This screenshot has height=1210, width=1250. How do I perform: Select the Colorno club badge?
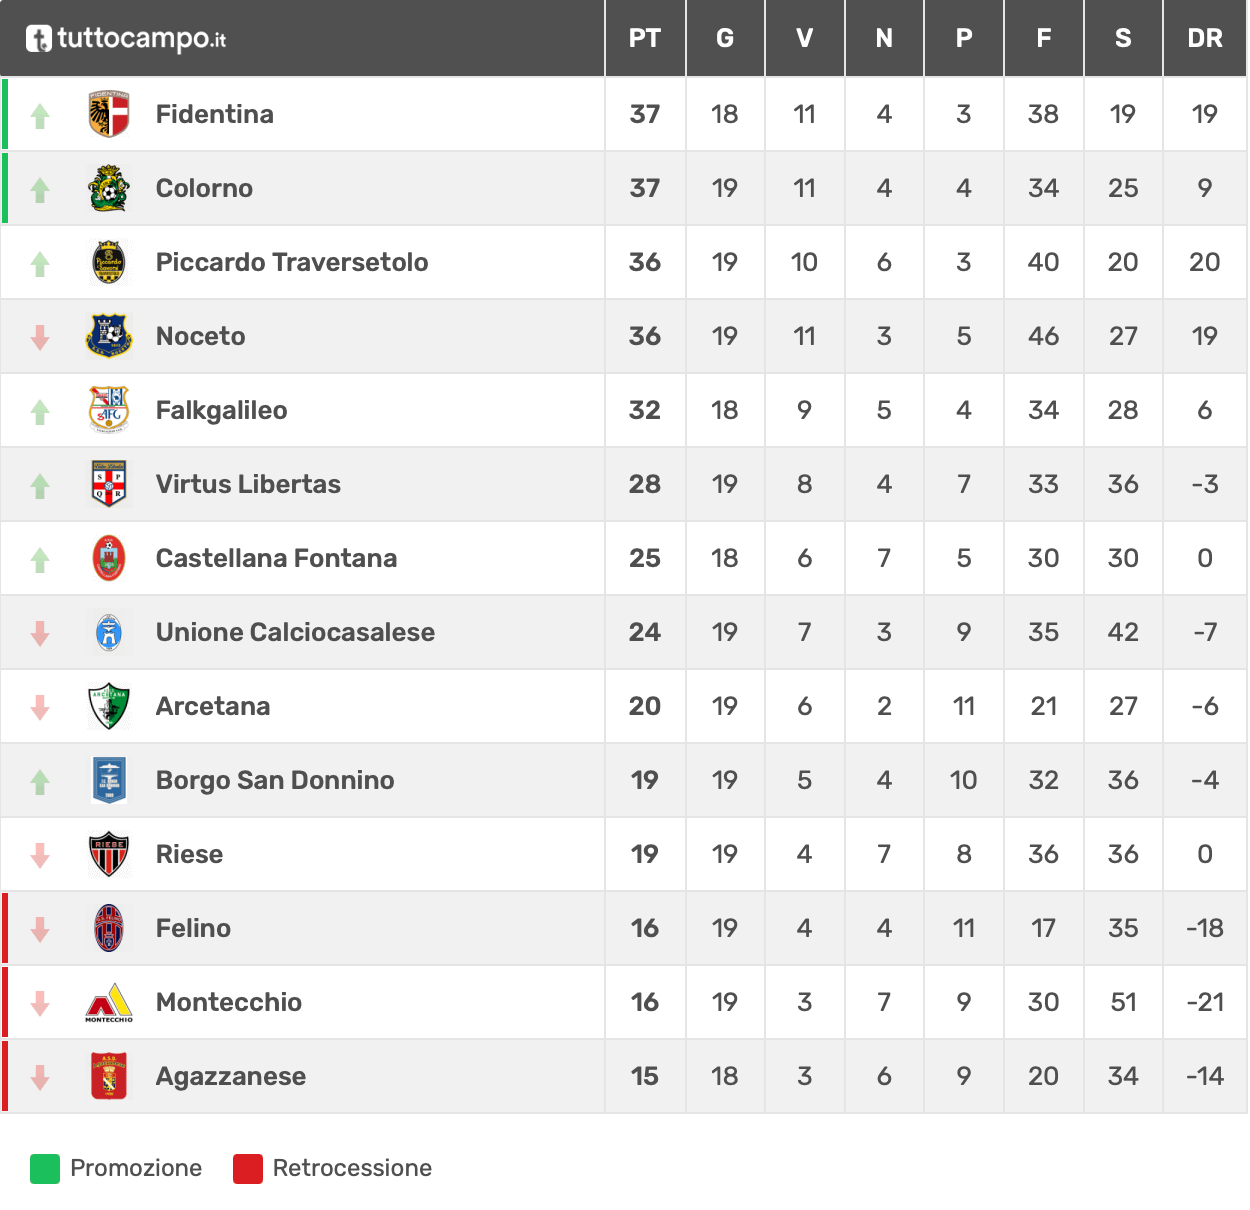[109, 188]
